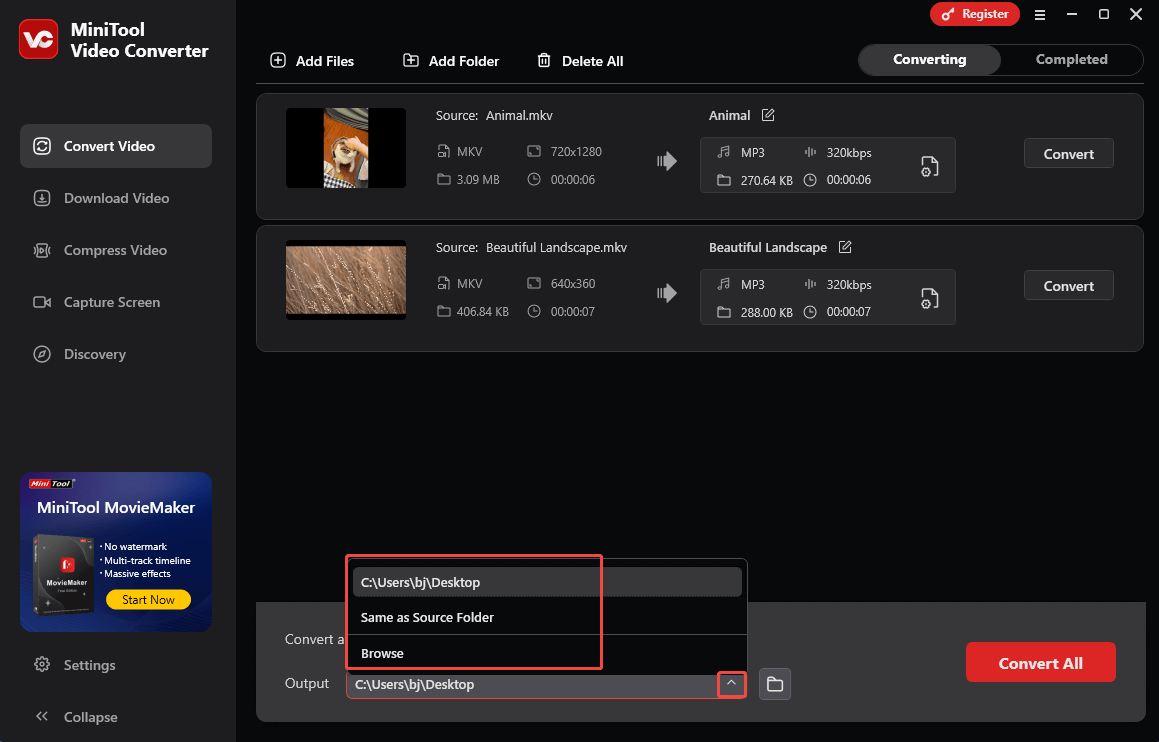Click the MiniTool Video Converter logo icon
Viewport: 1159px width, 742px height.
click(x=38, y=39)
